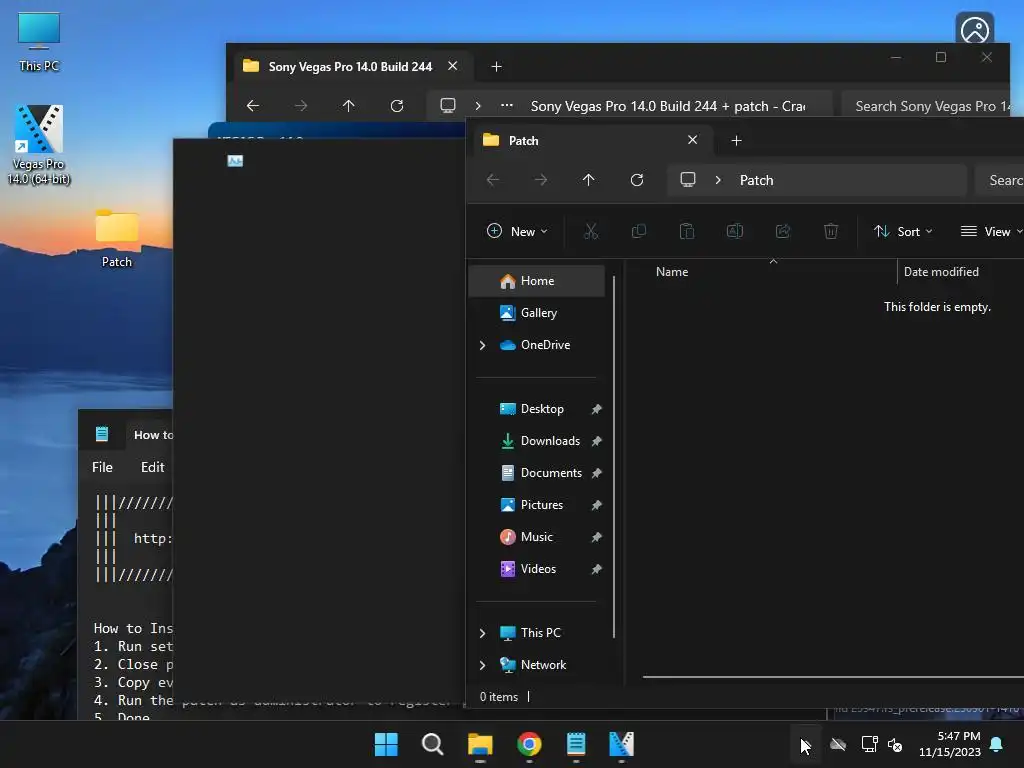Open File Explorer from the taskbar
The image size is (1024, 768).
(480, 744)
